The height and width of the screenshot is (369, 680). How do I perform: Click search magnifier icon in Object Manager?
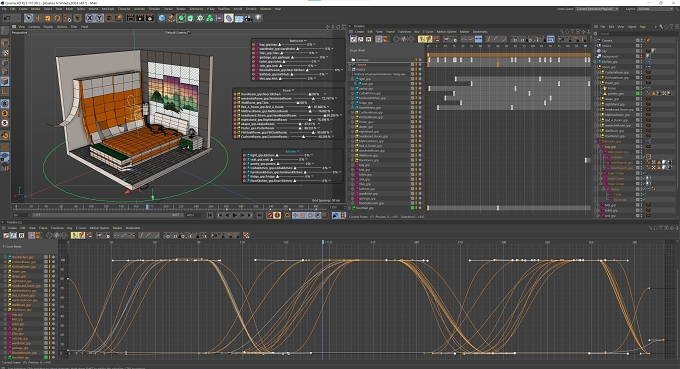(x=661, y=27)
